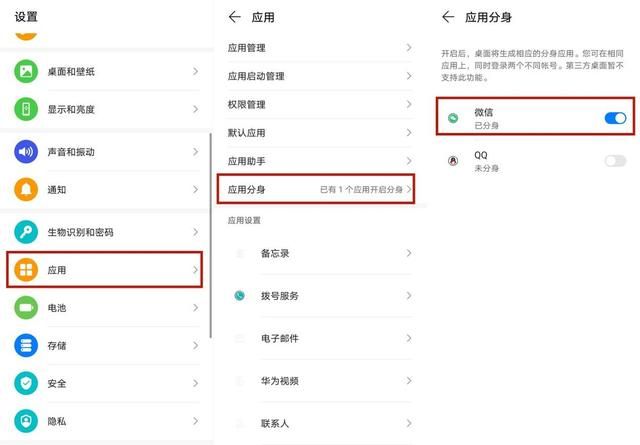Tap the settings list scrollbar

click(210, 235)
